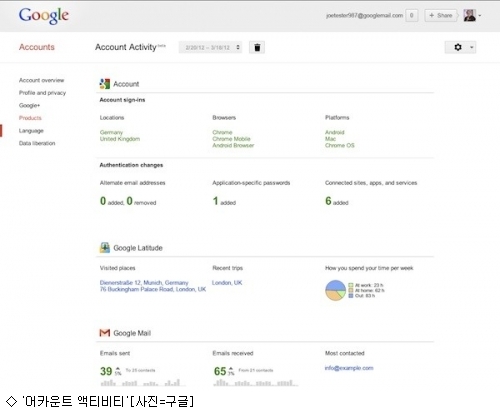Open Account overview in sidebar
500x413 pixels.
pyautogui.click(x=41, y=80)
